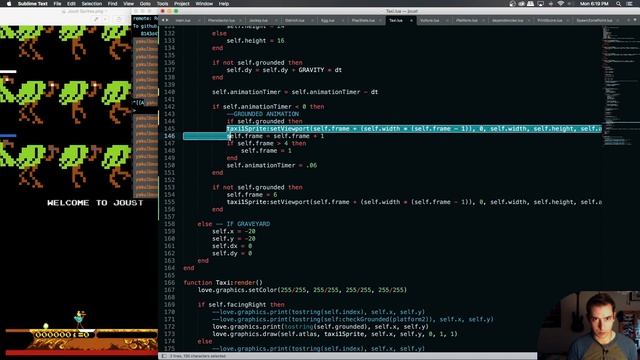Click the AirPlay display icon

click(540, 4)
